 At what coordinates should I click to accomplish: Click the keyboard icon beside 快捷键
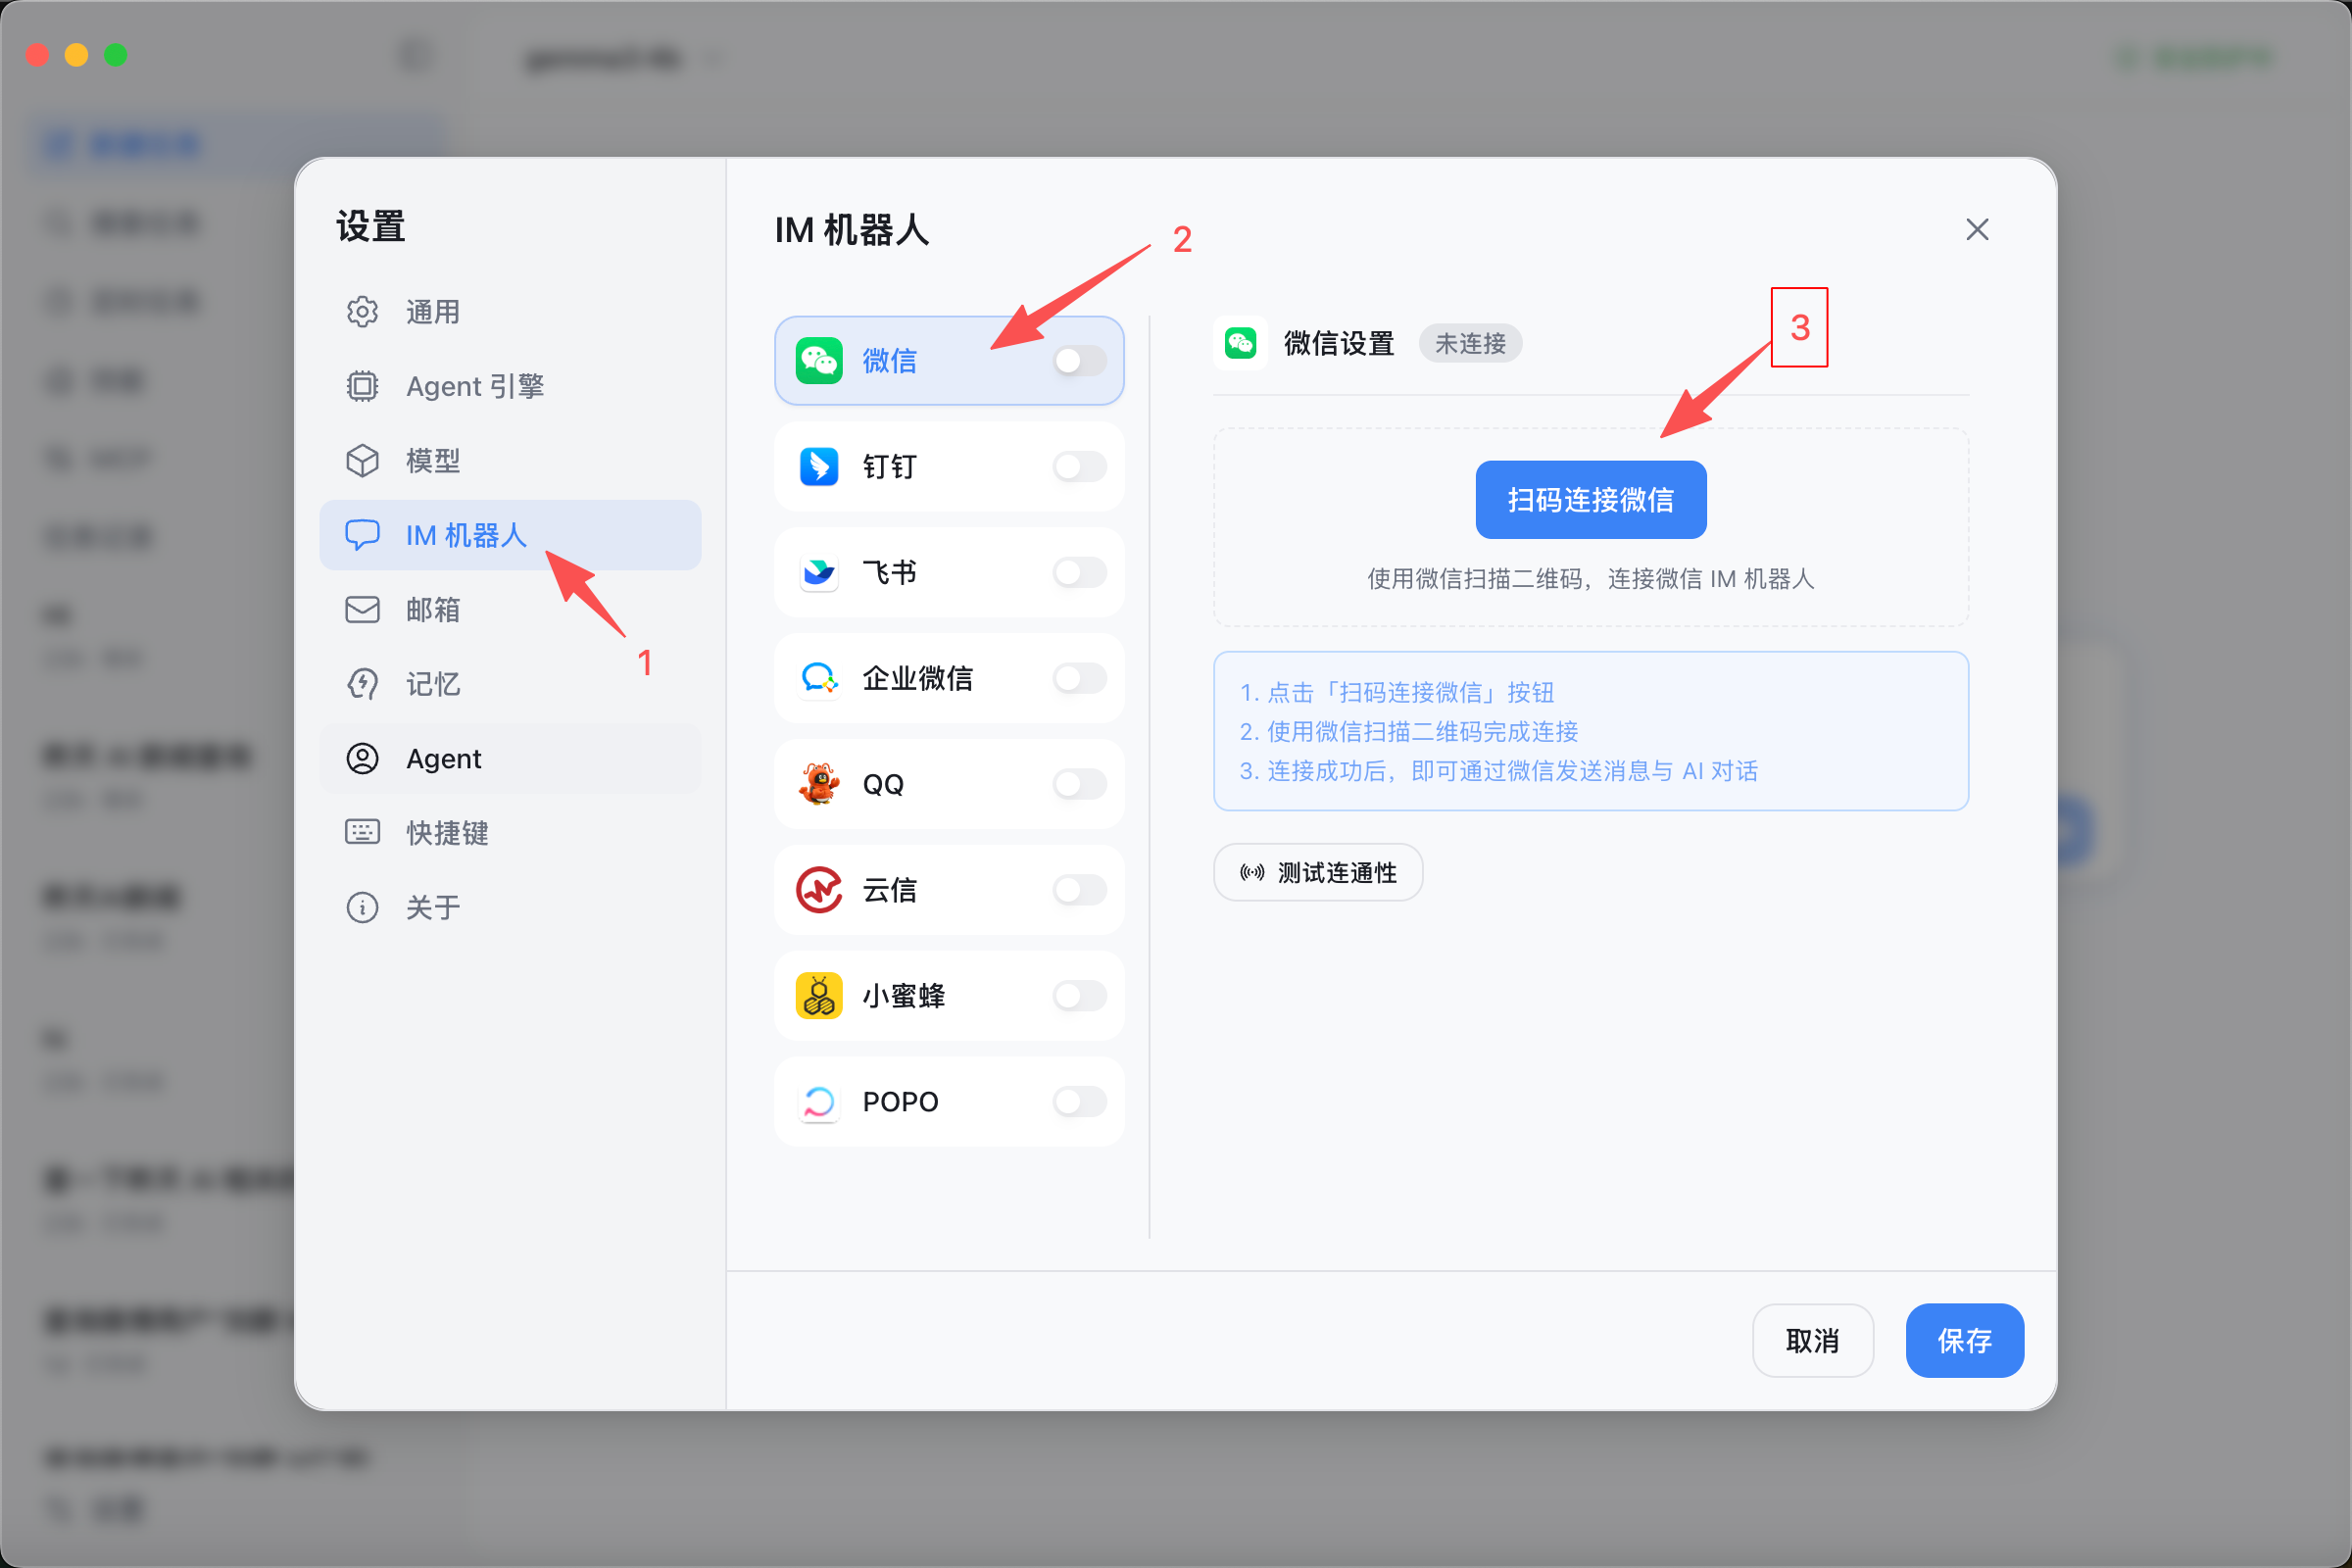[362, 832]
